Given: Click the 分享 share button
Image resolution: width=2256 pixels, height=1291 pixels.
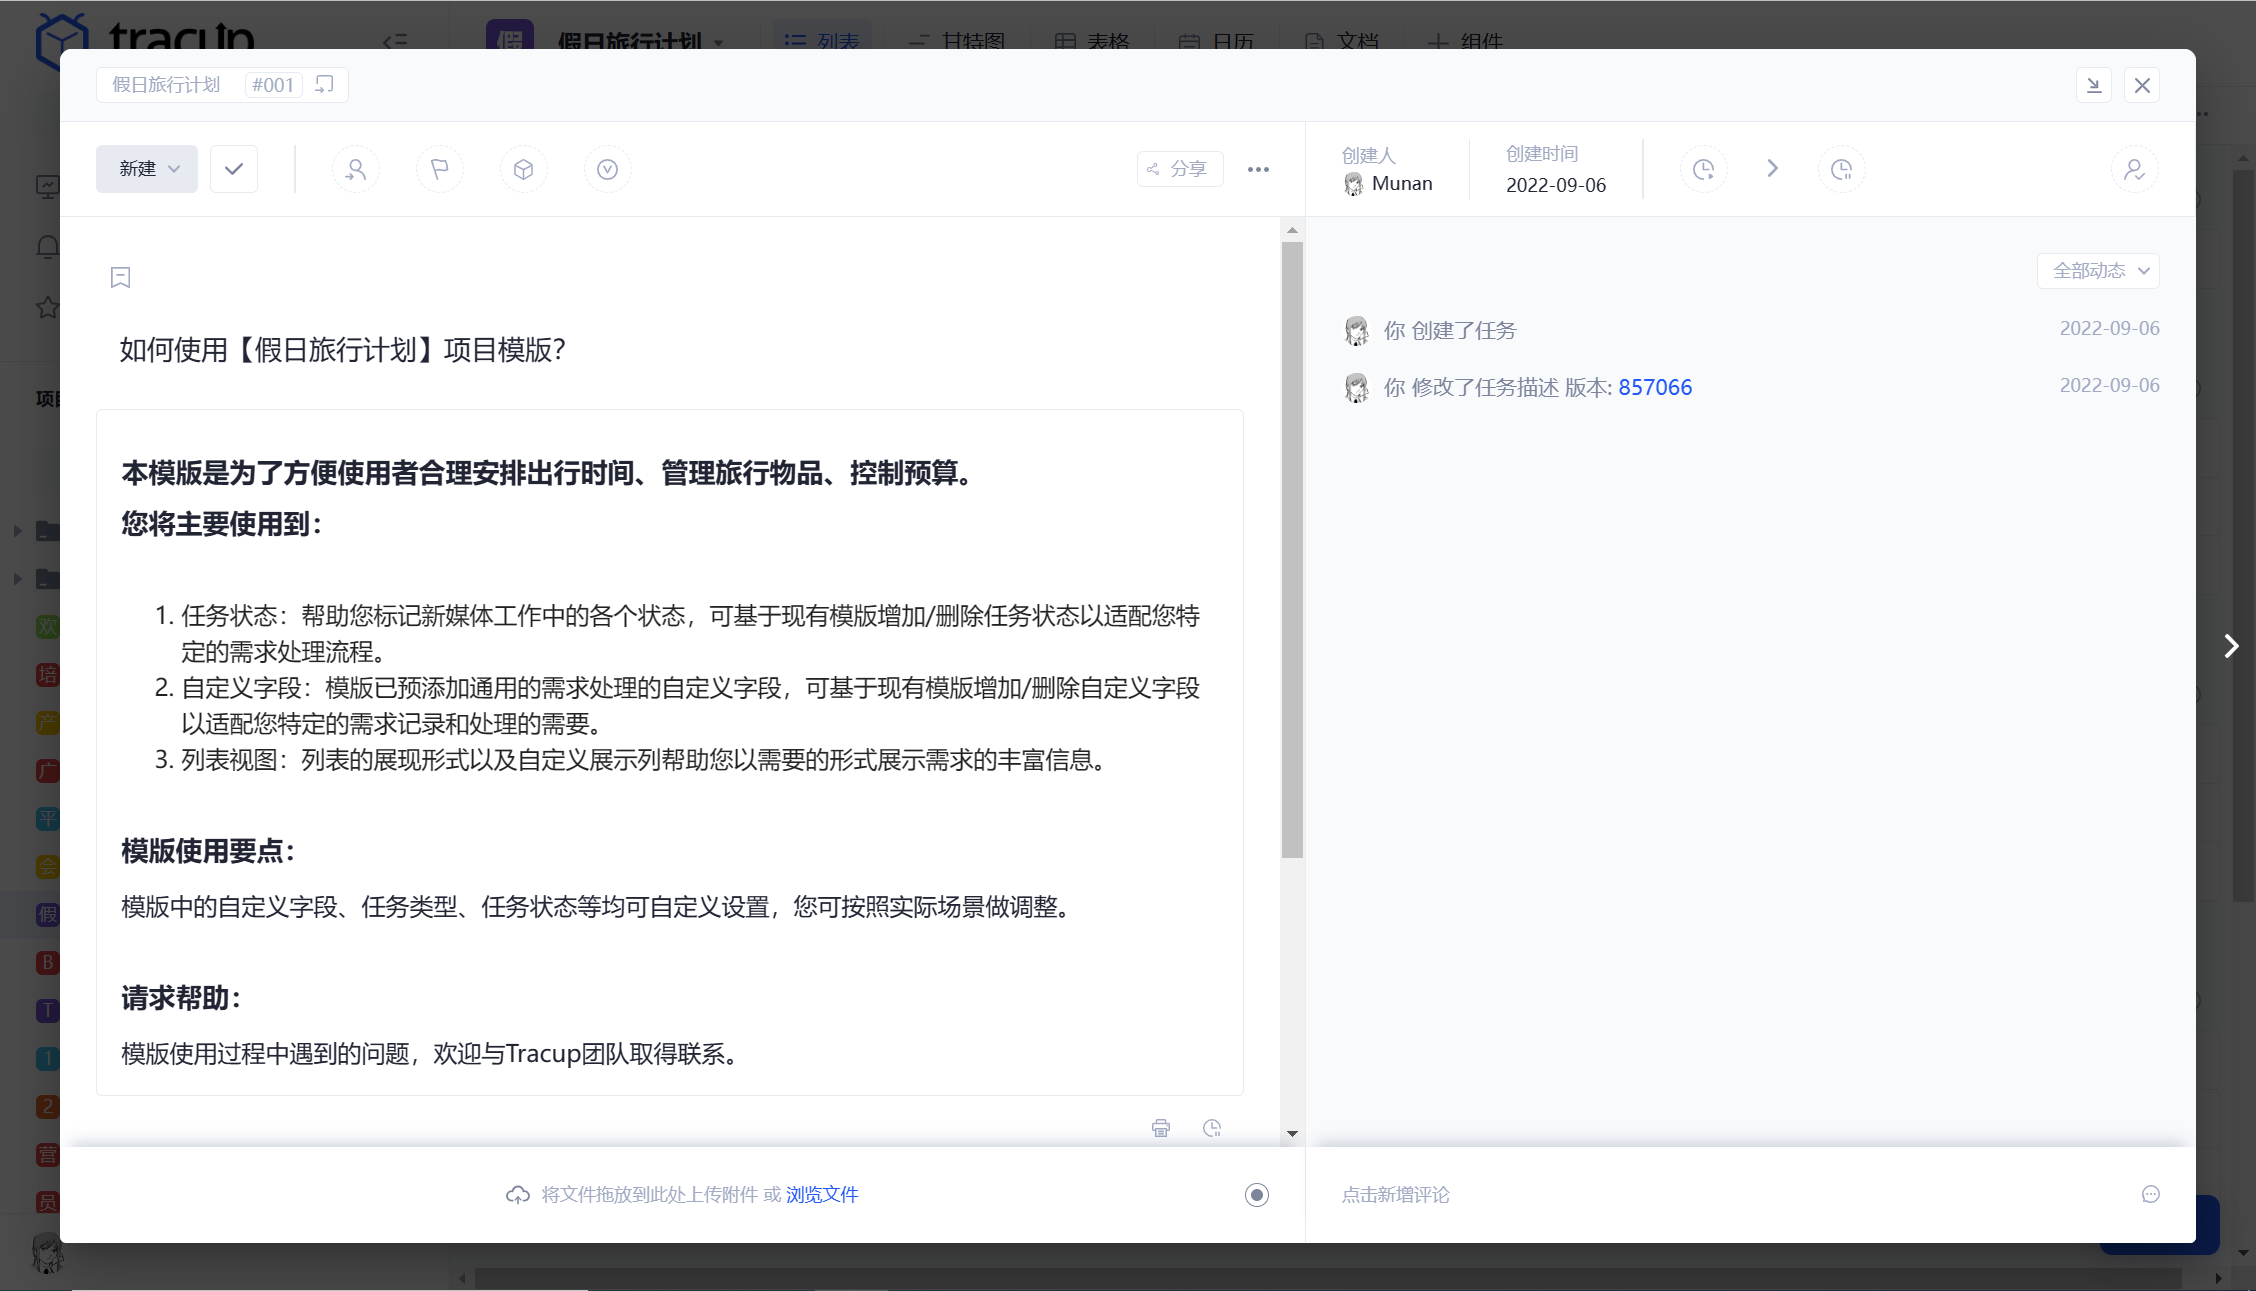Looking at the screenshot, I should click(x=1180, y=169).
